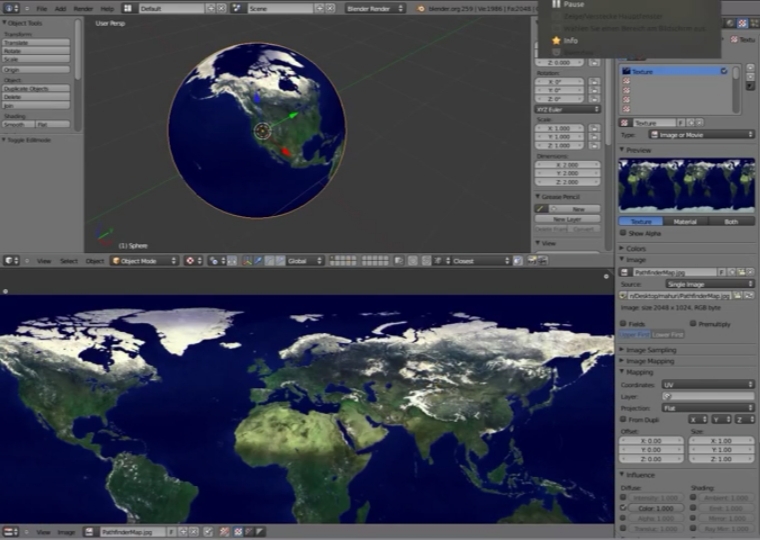
Task: Open the Flat projection dropdown
Action: click(x=708, y=408)
